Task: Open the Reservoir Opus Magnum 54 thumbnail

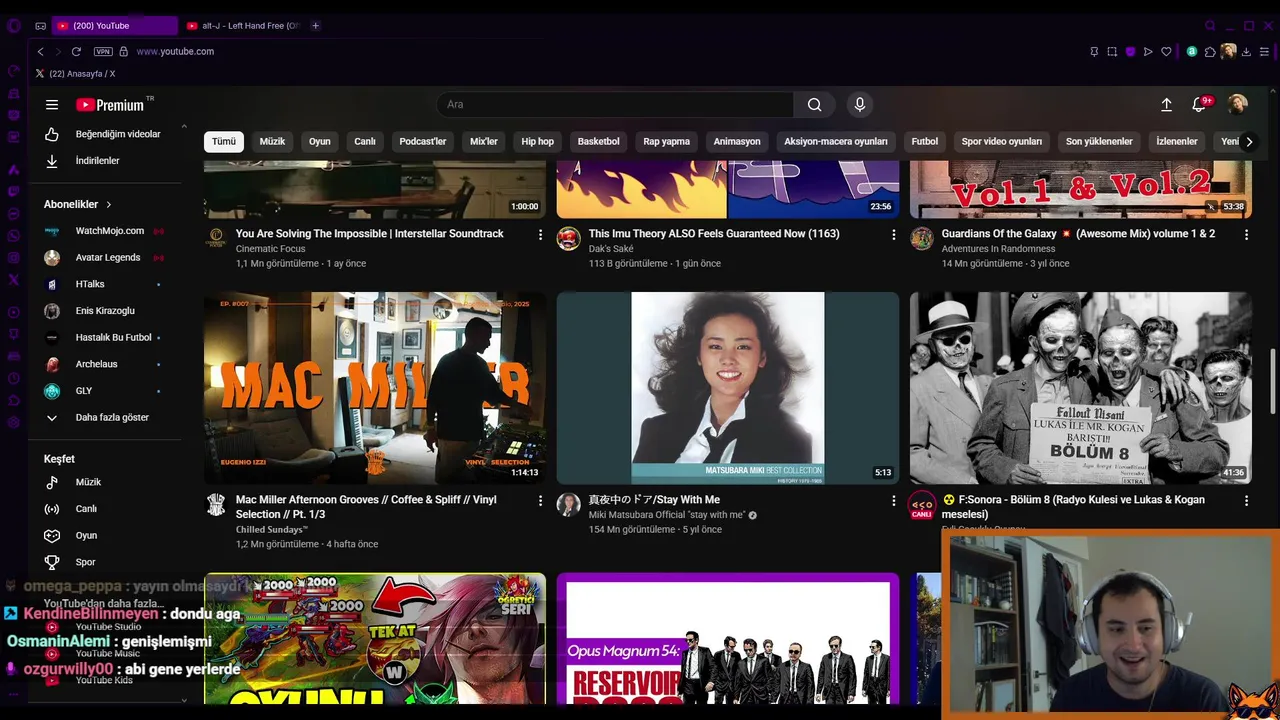Action: (x=728, y=640)
